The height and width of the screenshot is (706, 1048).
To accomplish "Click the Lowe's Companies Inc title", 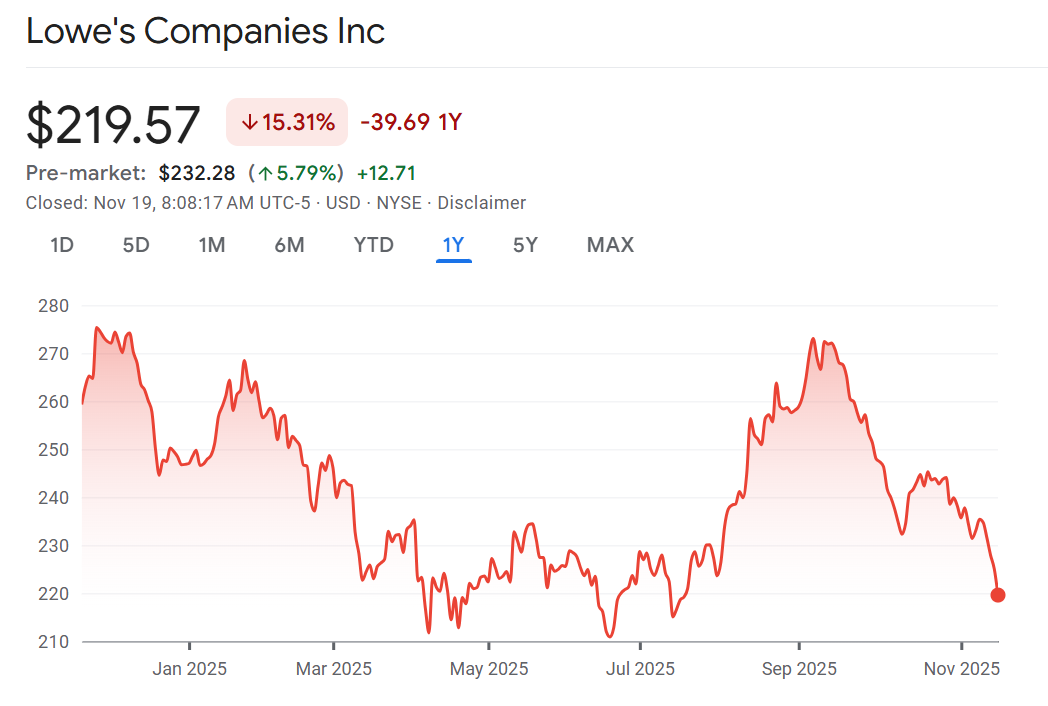I will (x=205, y=31).
